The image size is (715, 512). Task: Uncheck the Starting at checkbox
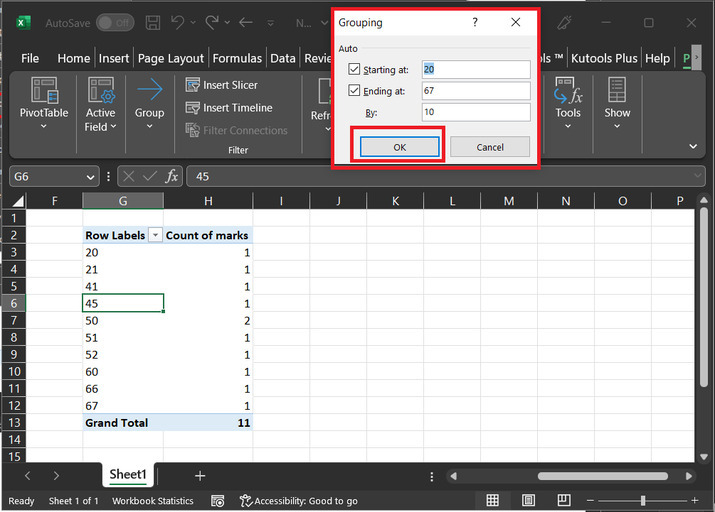tap(354, 70)
